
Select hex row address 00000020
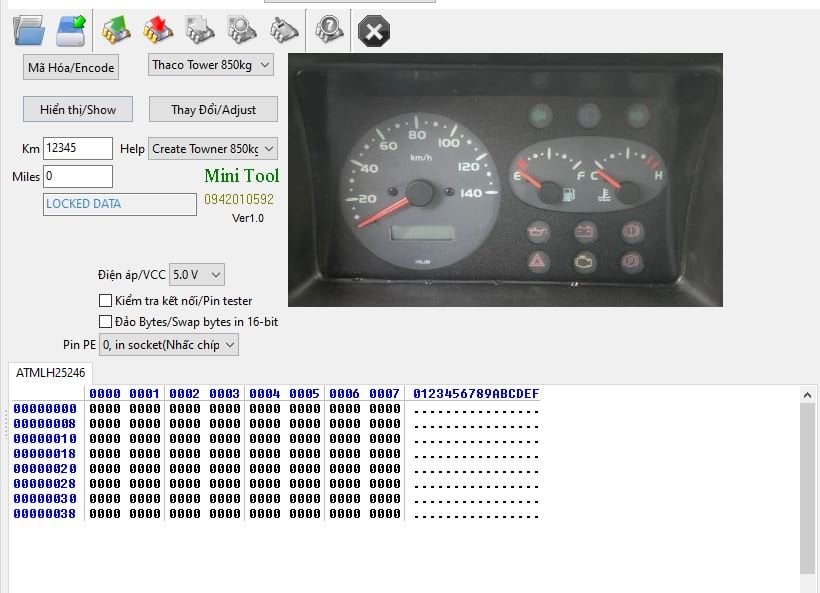[45, 469]
